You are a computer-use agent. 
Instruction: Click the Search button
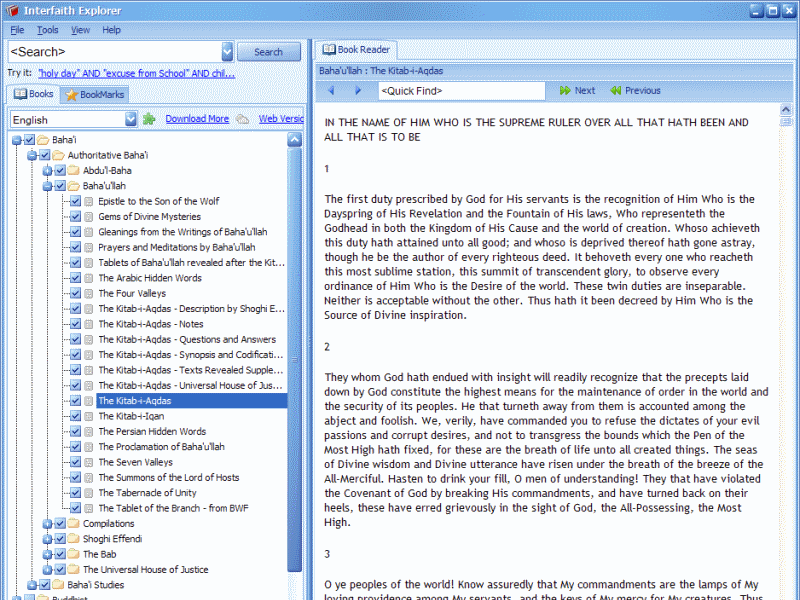click(268, 52)
